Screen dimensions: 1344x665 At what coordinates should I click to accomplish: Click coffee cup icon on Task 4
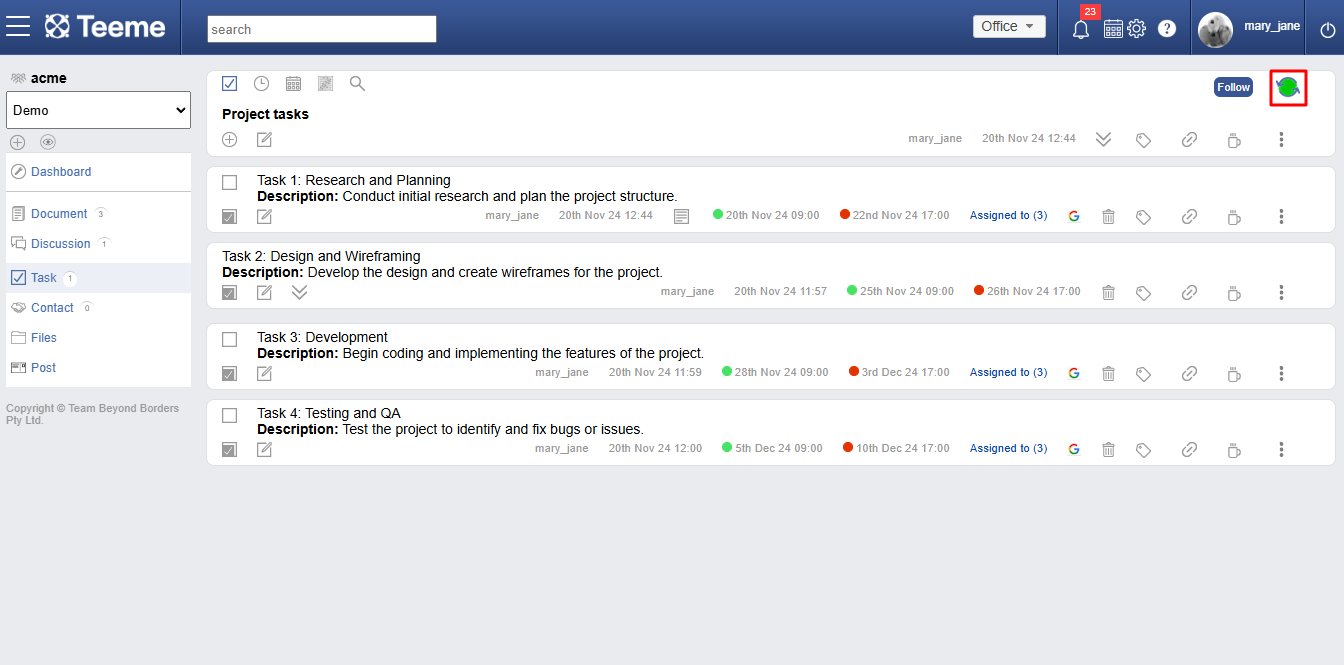click(1234, 449)
